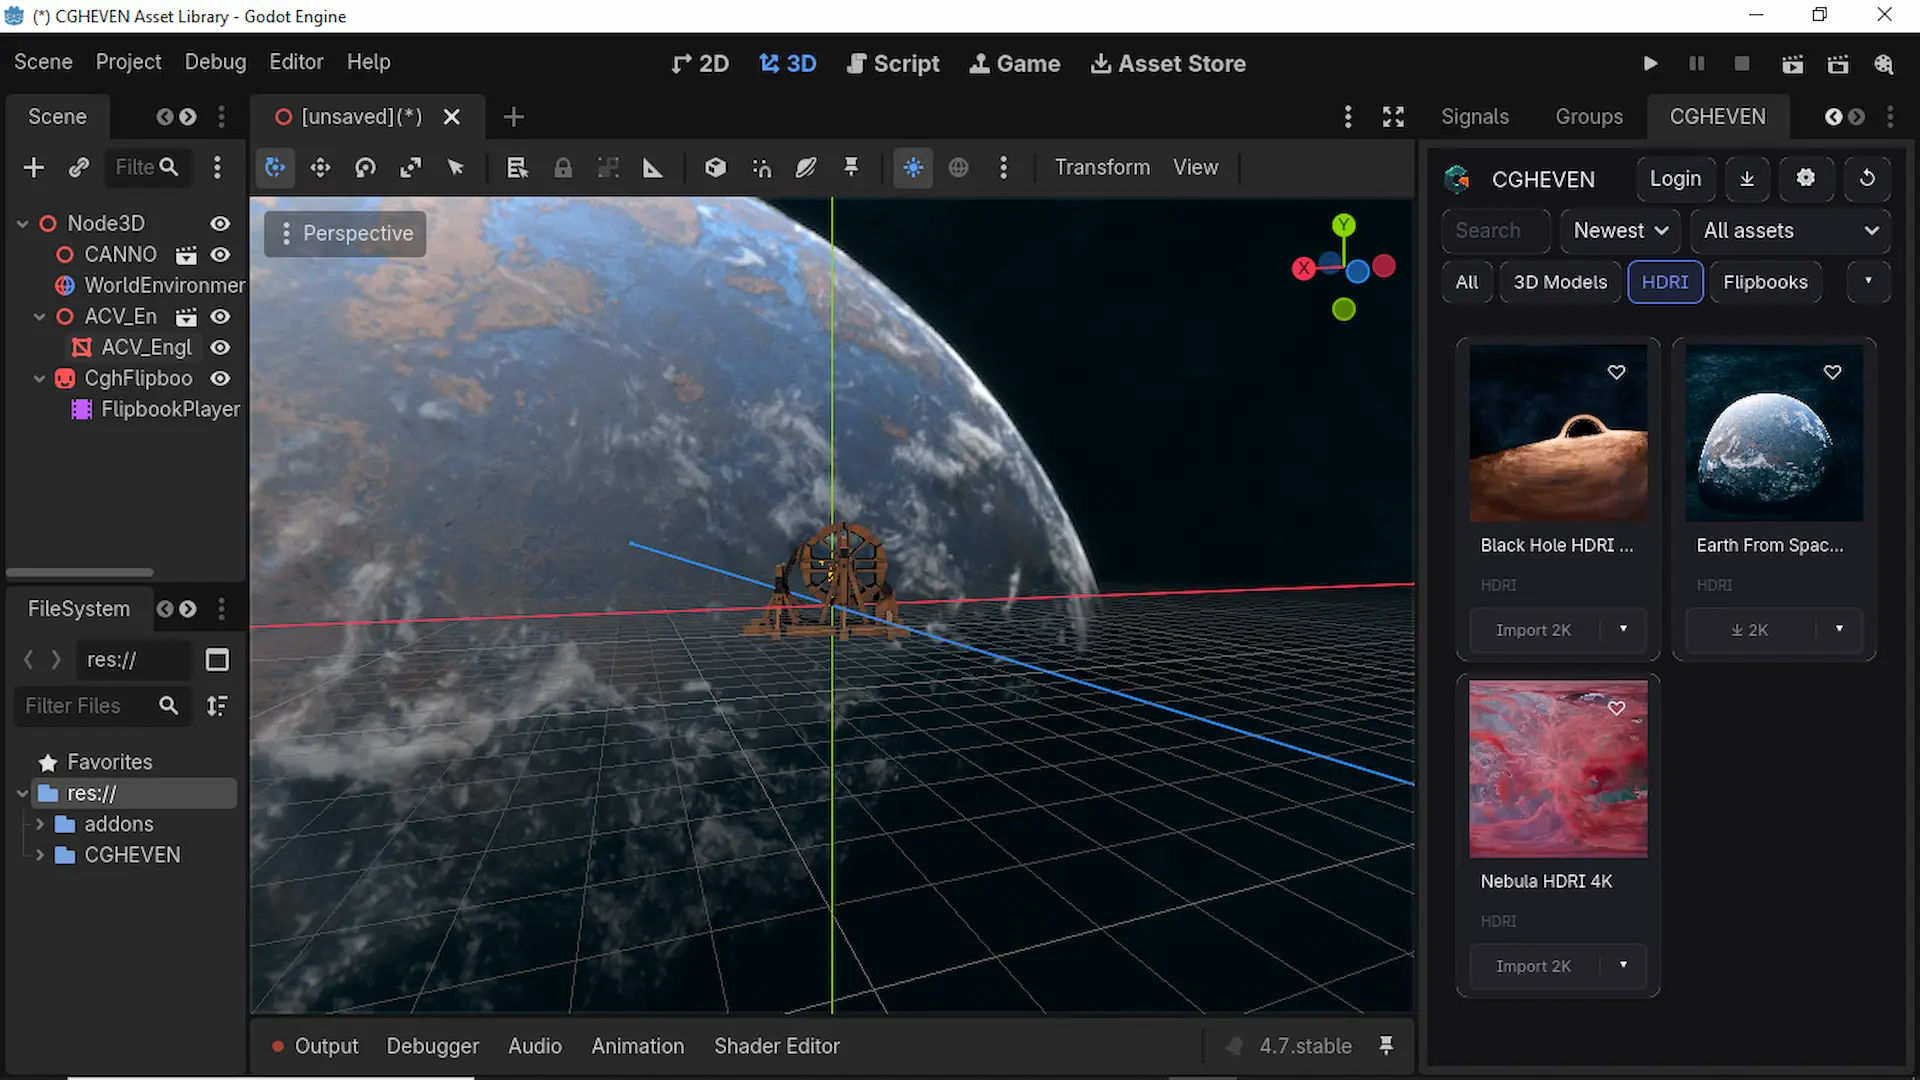Expand the CGHEVEN folder in FileSystem
Screen dimensions: 1920x1080
point(39,856)
